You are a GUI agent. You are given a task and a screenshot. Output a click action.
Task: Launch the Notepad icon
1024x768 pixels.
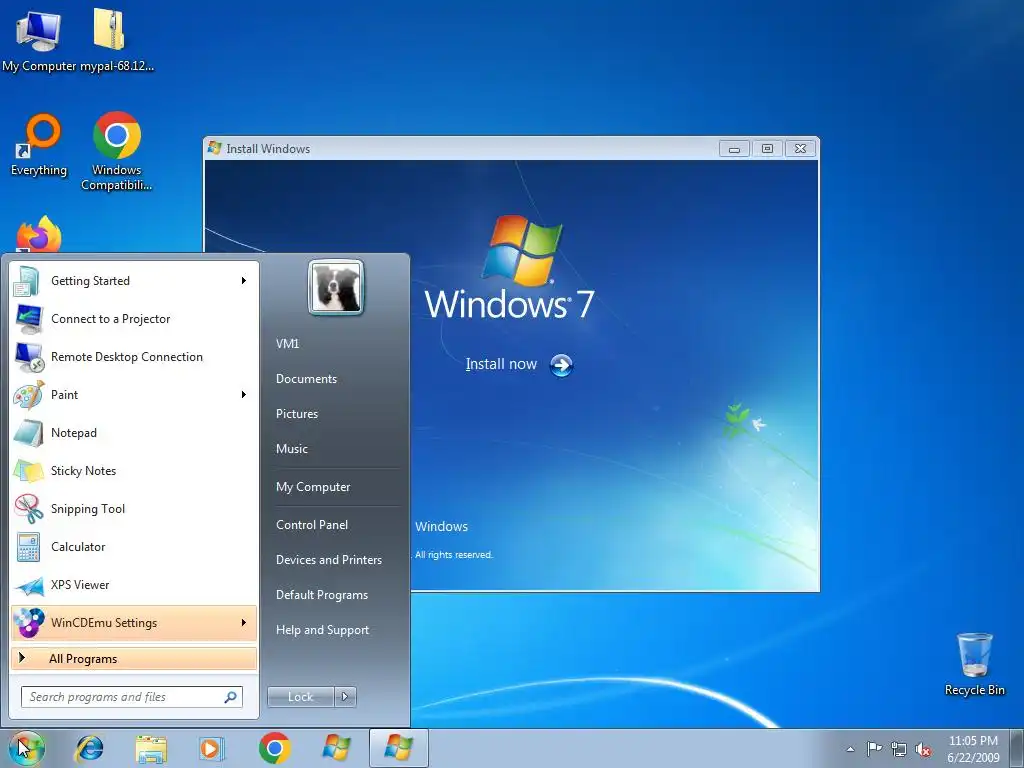[28, 433]
